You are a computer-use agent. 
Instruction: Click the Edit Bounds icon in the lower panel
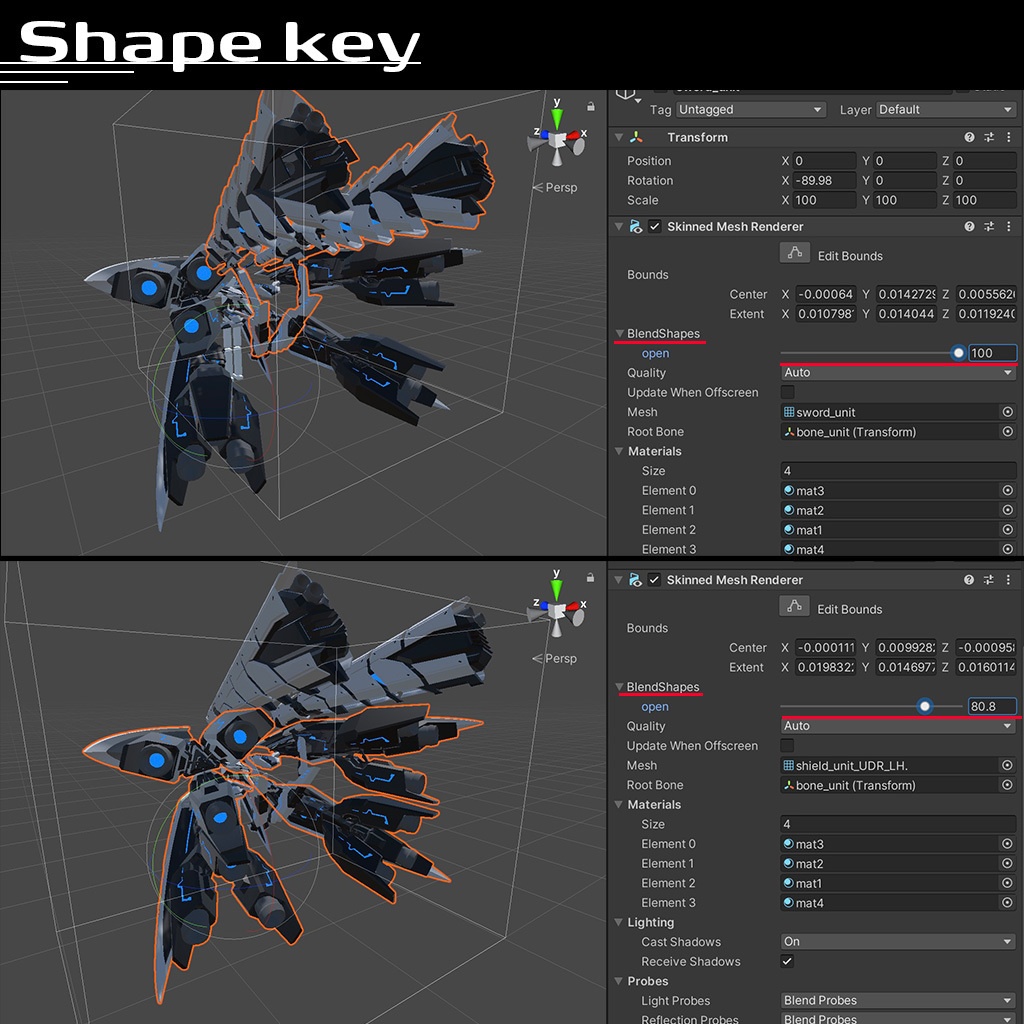tap(794, 606)
